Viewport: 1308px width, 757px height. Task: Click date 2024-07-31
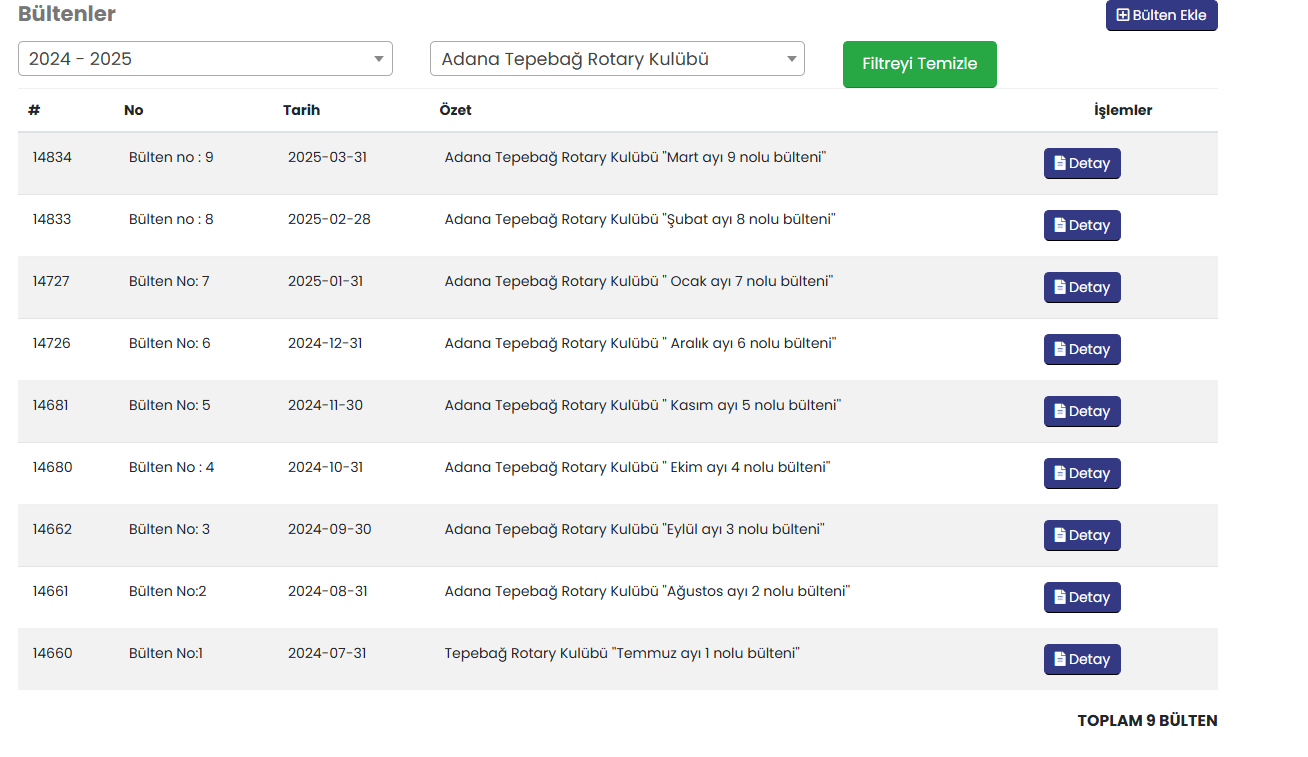pyautogui.click(x=327, y=653)
